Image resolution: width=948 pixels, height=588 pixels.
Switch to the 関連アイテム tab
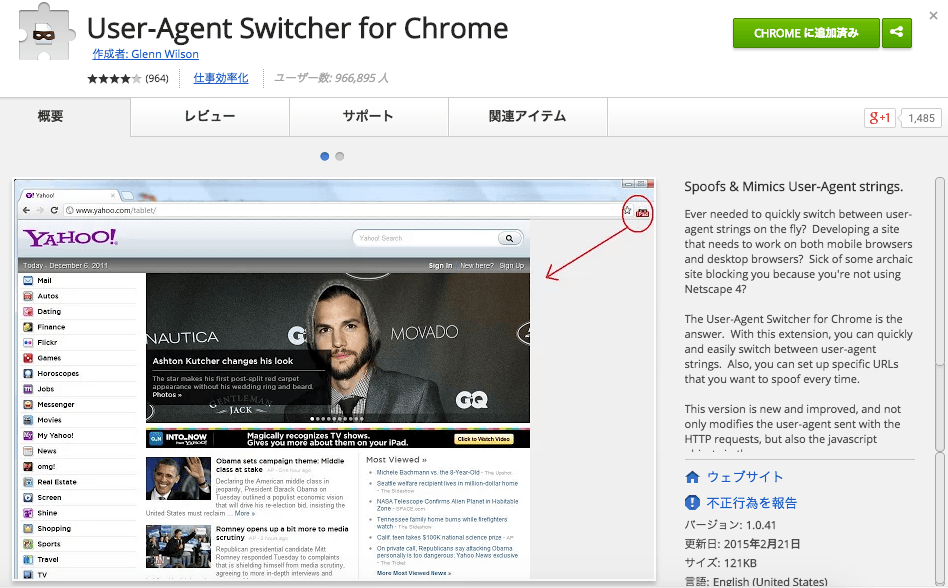click(x=528, y=116)
